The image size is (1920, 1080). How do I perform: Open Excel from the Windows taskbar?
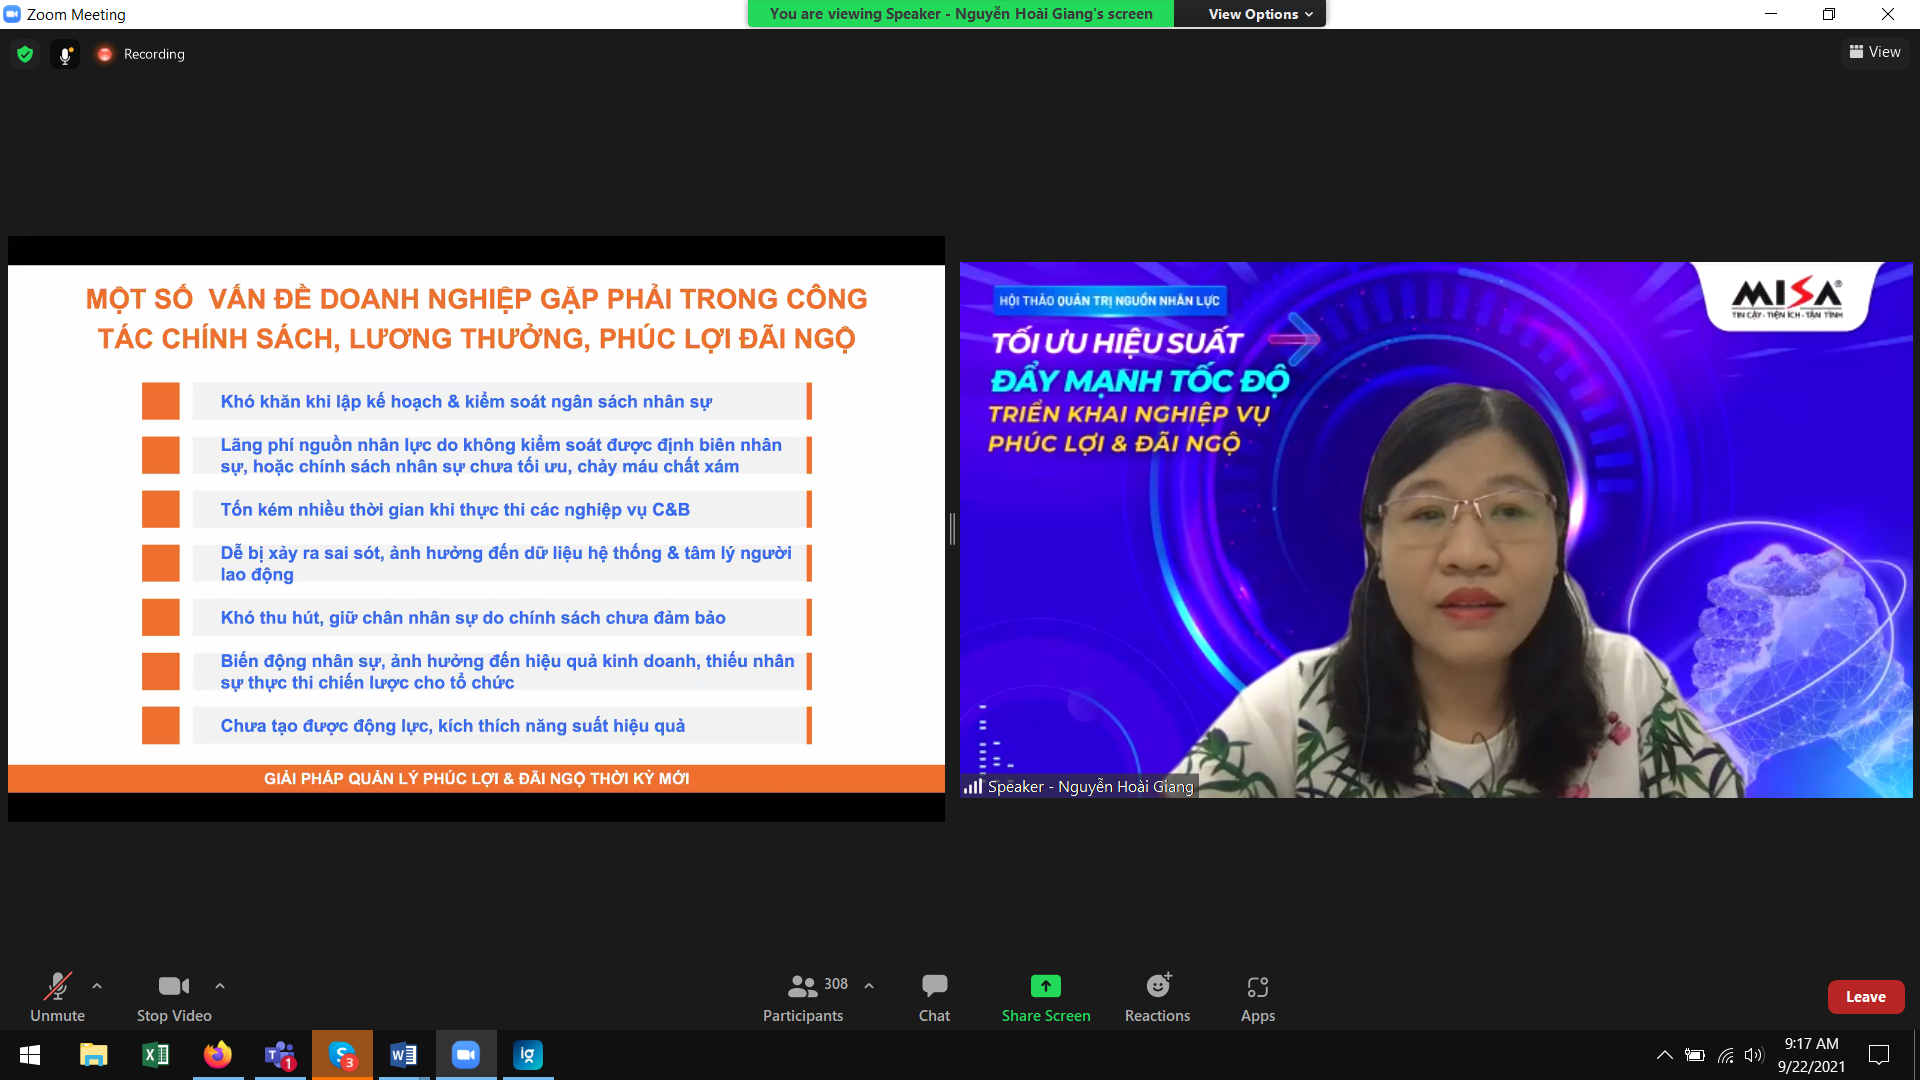point(156,1055)
